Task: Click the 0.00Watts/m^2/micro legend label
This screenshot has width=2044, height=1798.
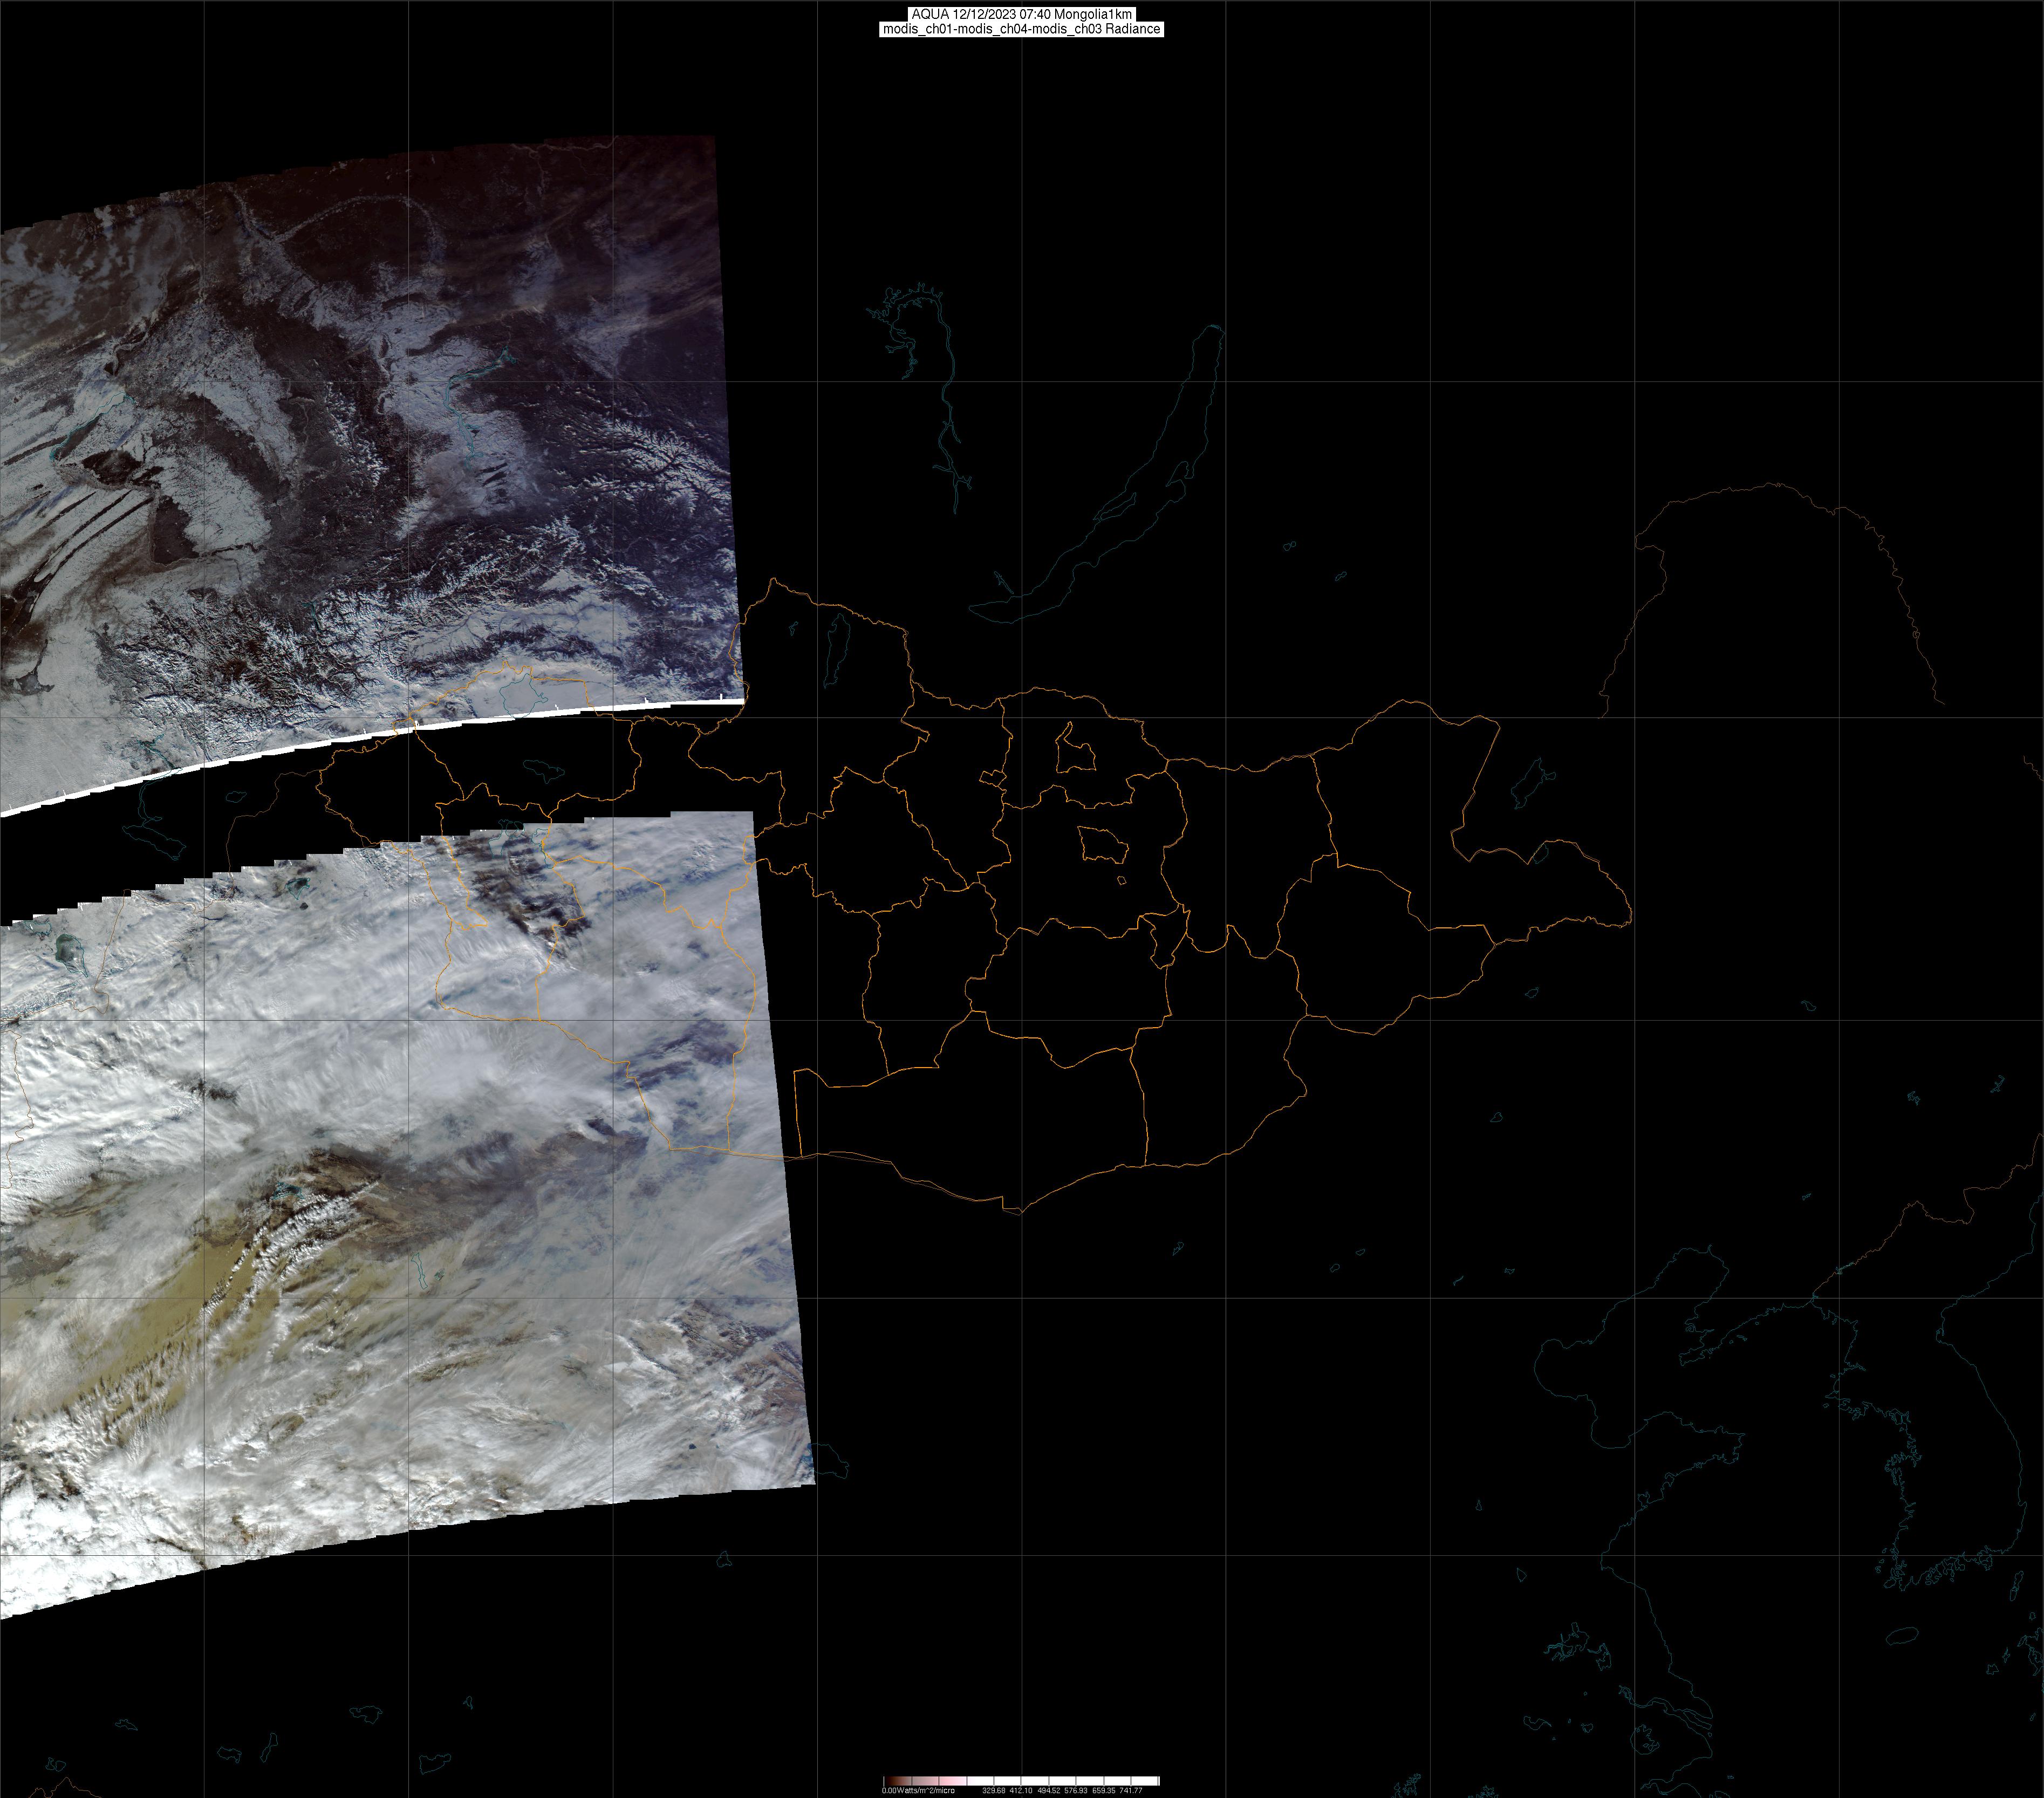Action: tap(918, 1790)
